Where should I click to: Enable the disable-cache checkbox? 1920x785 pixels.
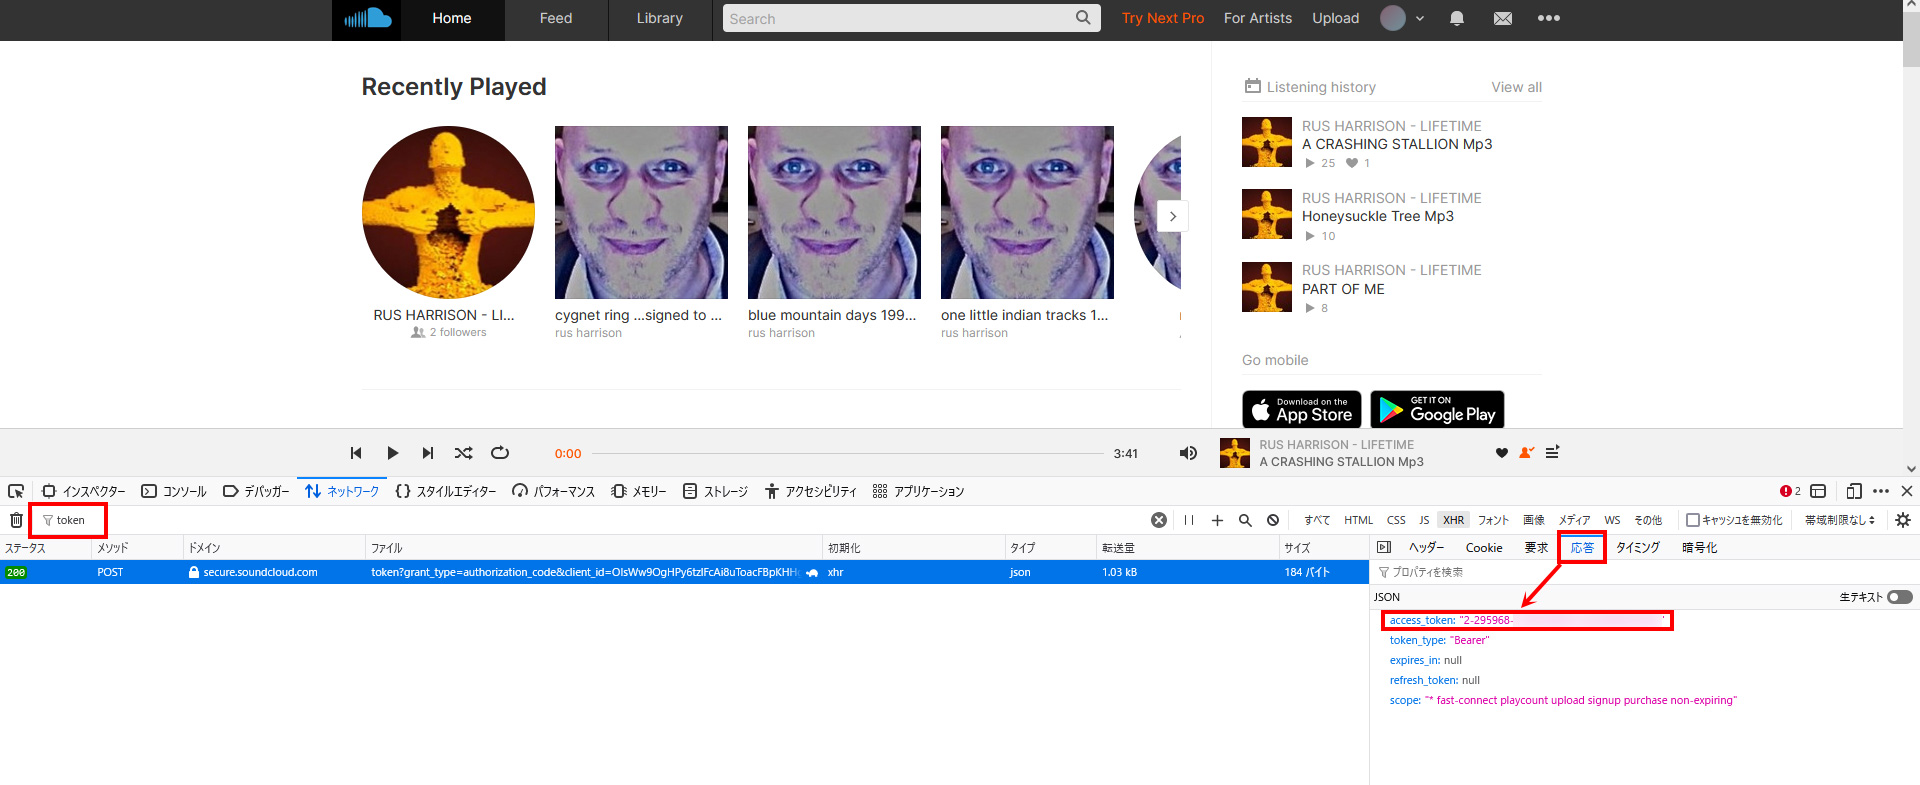(1693, 520)
